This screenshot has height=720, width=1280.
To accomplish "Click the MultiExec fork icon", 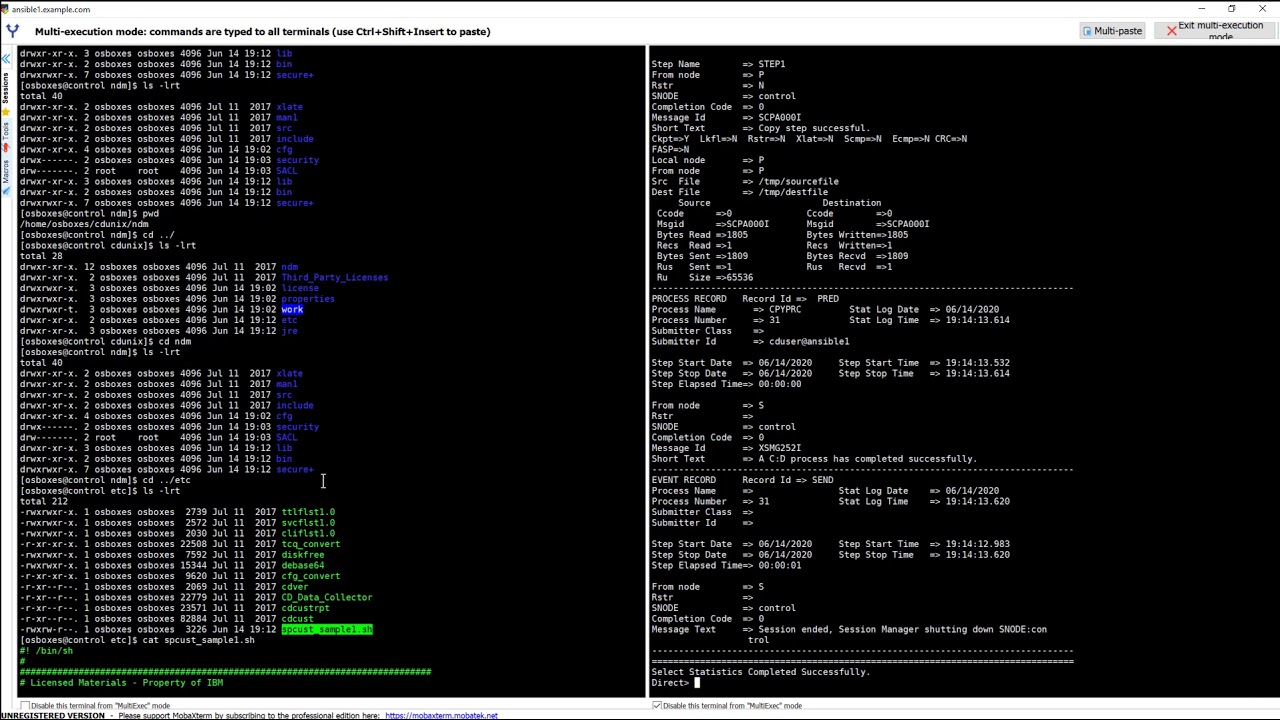I will click(x=12, y=31).
